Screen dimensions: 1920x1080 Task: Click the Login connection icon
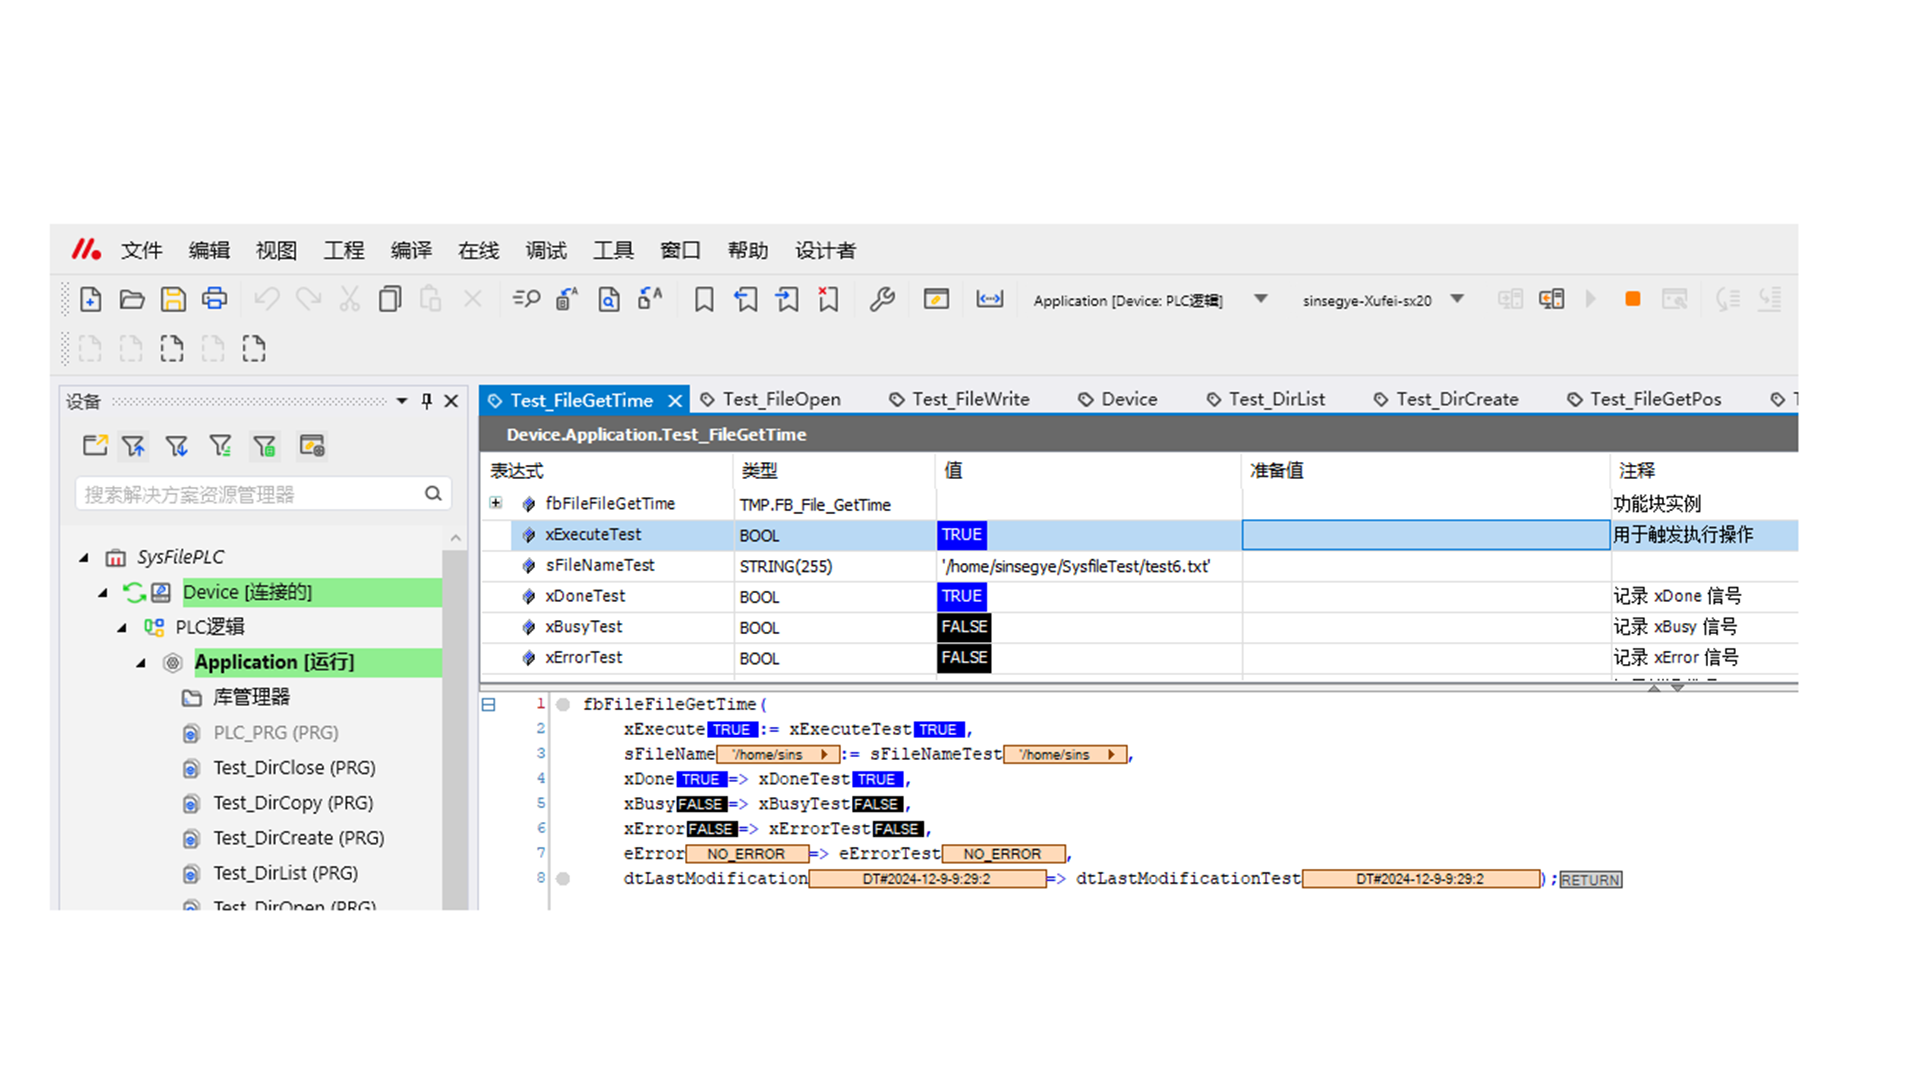(x=1510, y=299)
